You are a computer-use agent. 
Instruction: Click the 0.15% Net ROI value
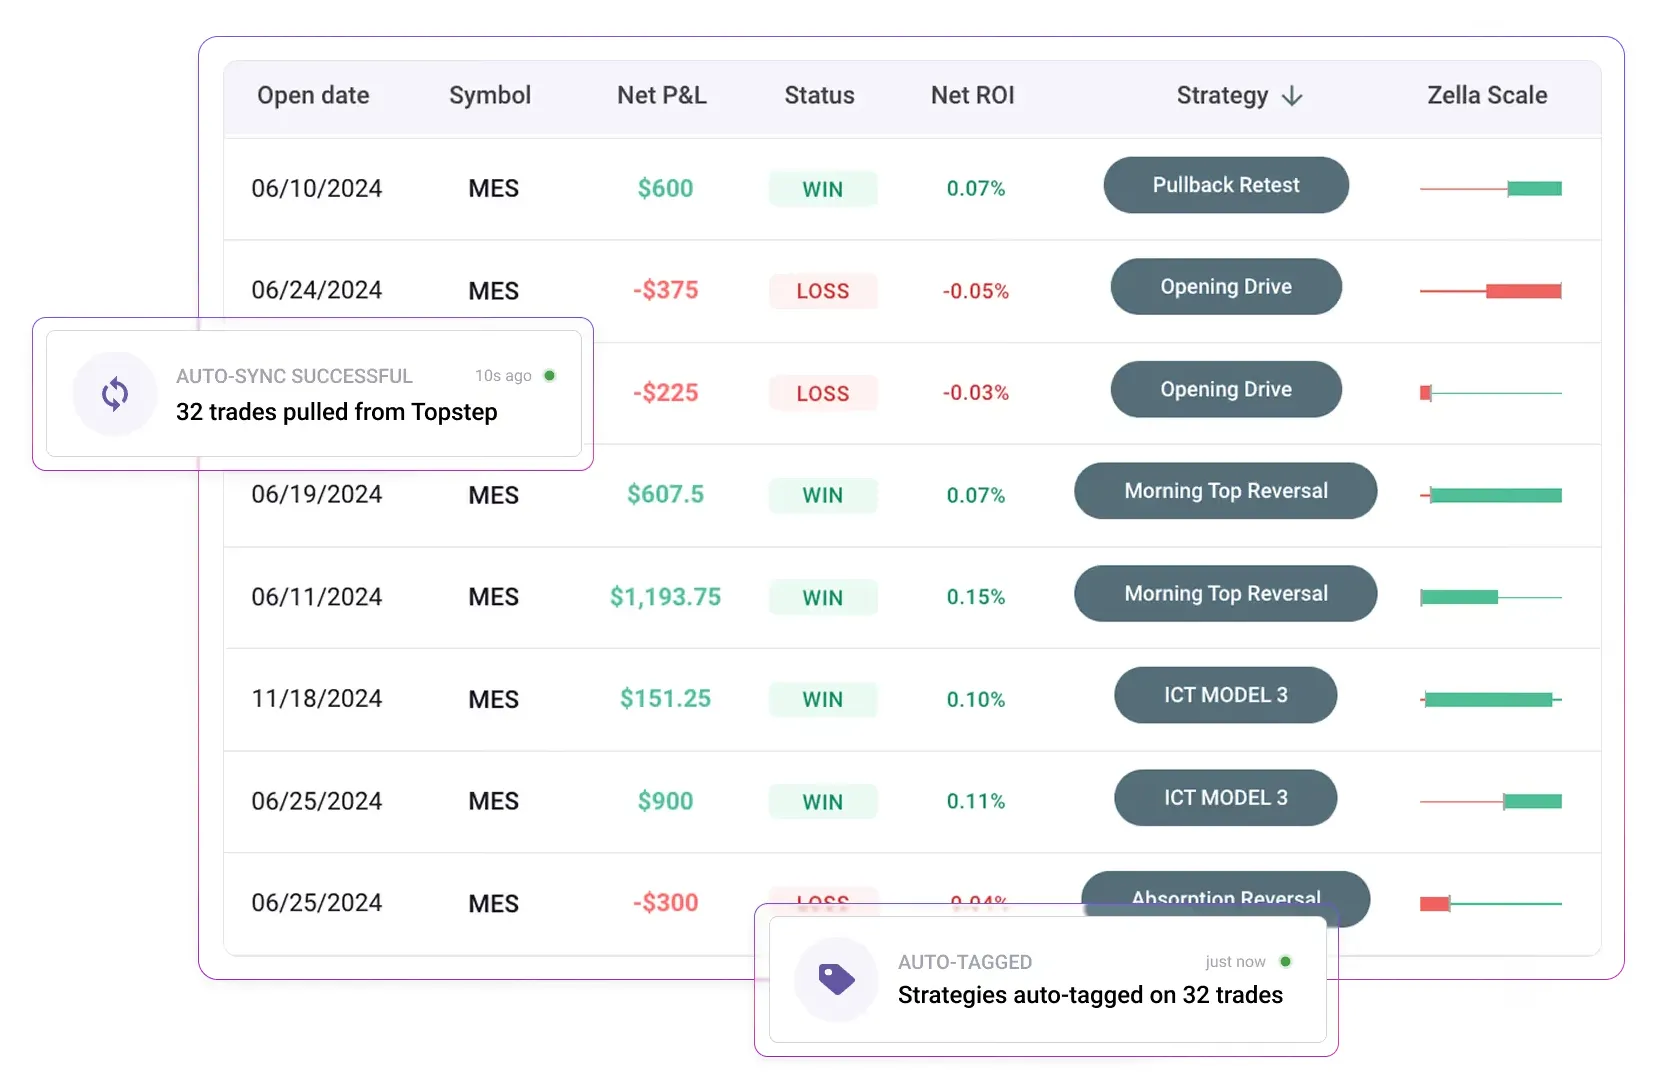976,597
